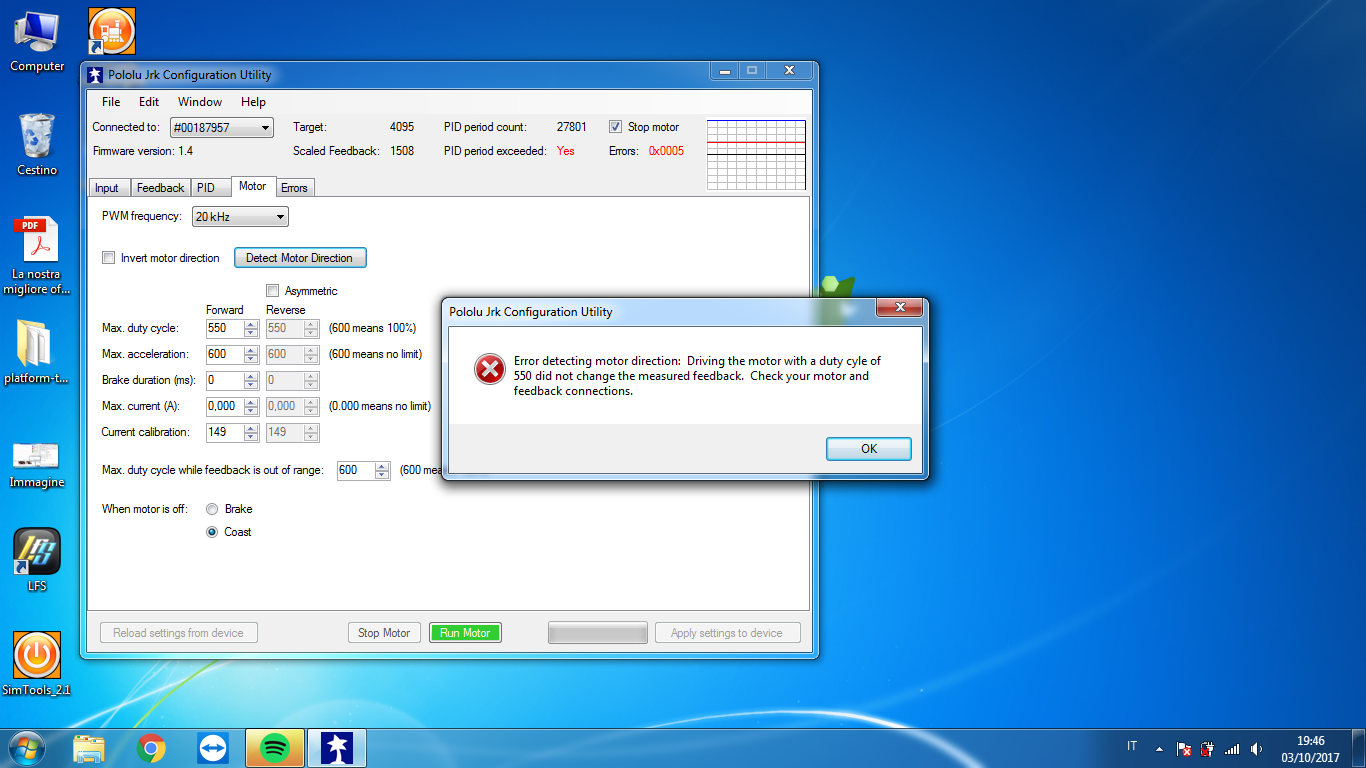Show hidden tray icons arrow
The image size is (1366, 768).
tap(1159, 748)
